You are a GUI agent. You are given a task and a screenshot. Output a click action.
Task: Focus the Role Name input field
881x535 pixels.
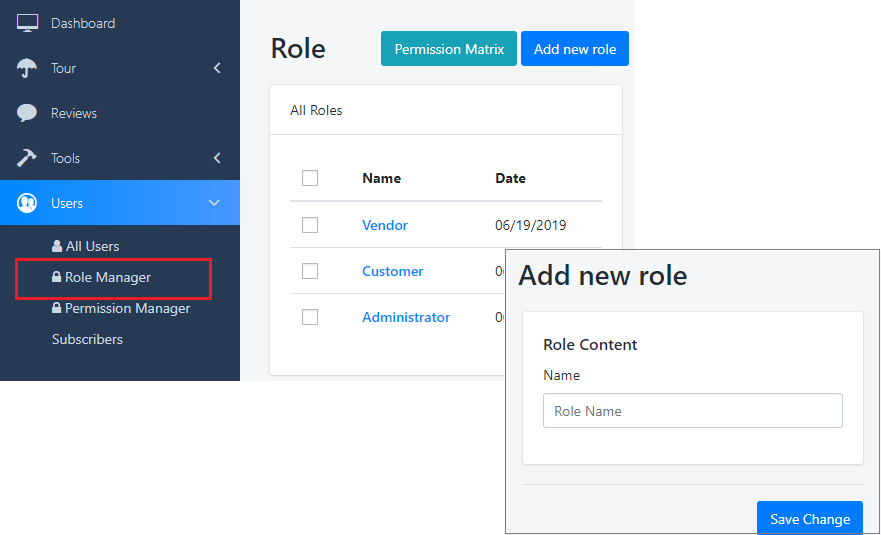click(692, 411)
